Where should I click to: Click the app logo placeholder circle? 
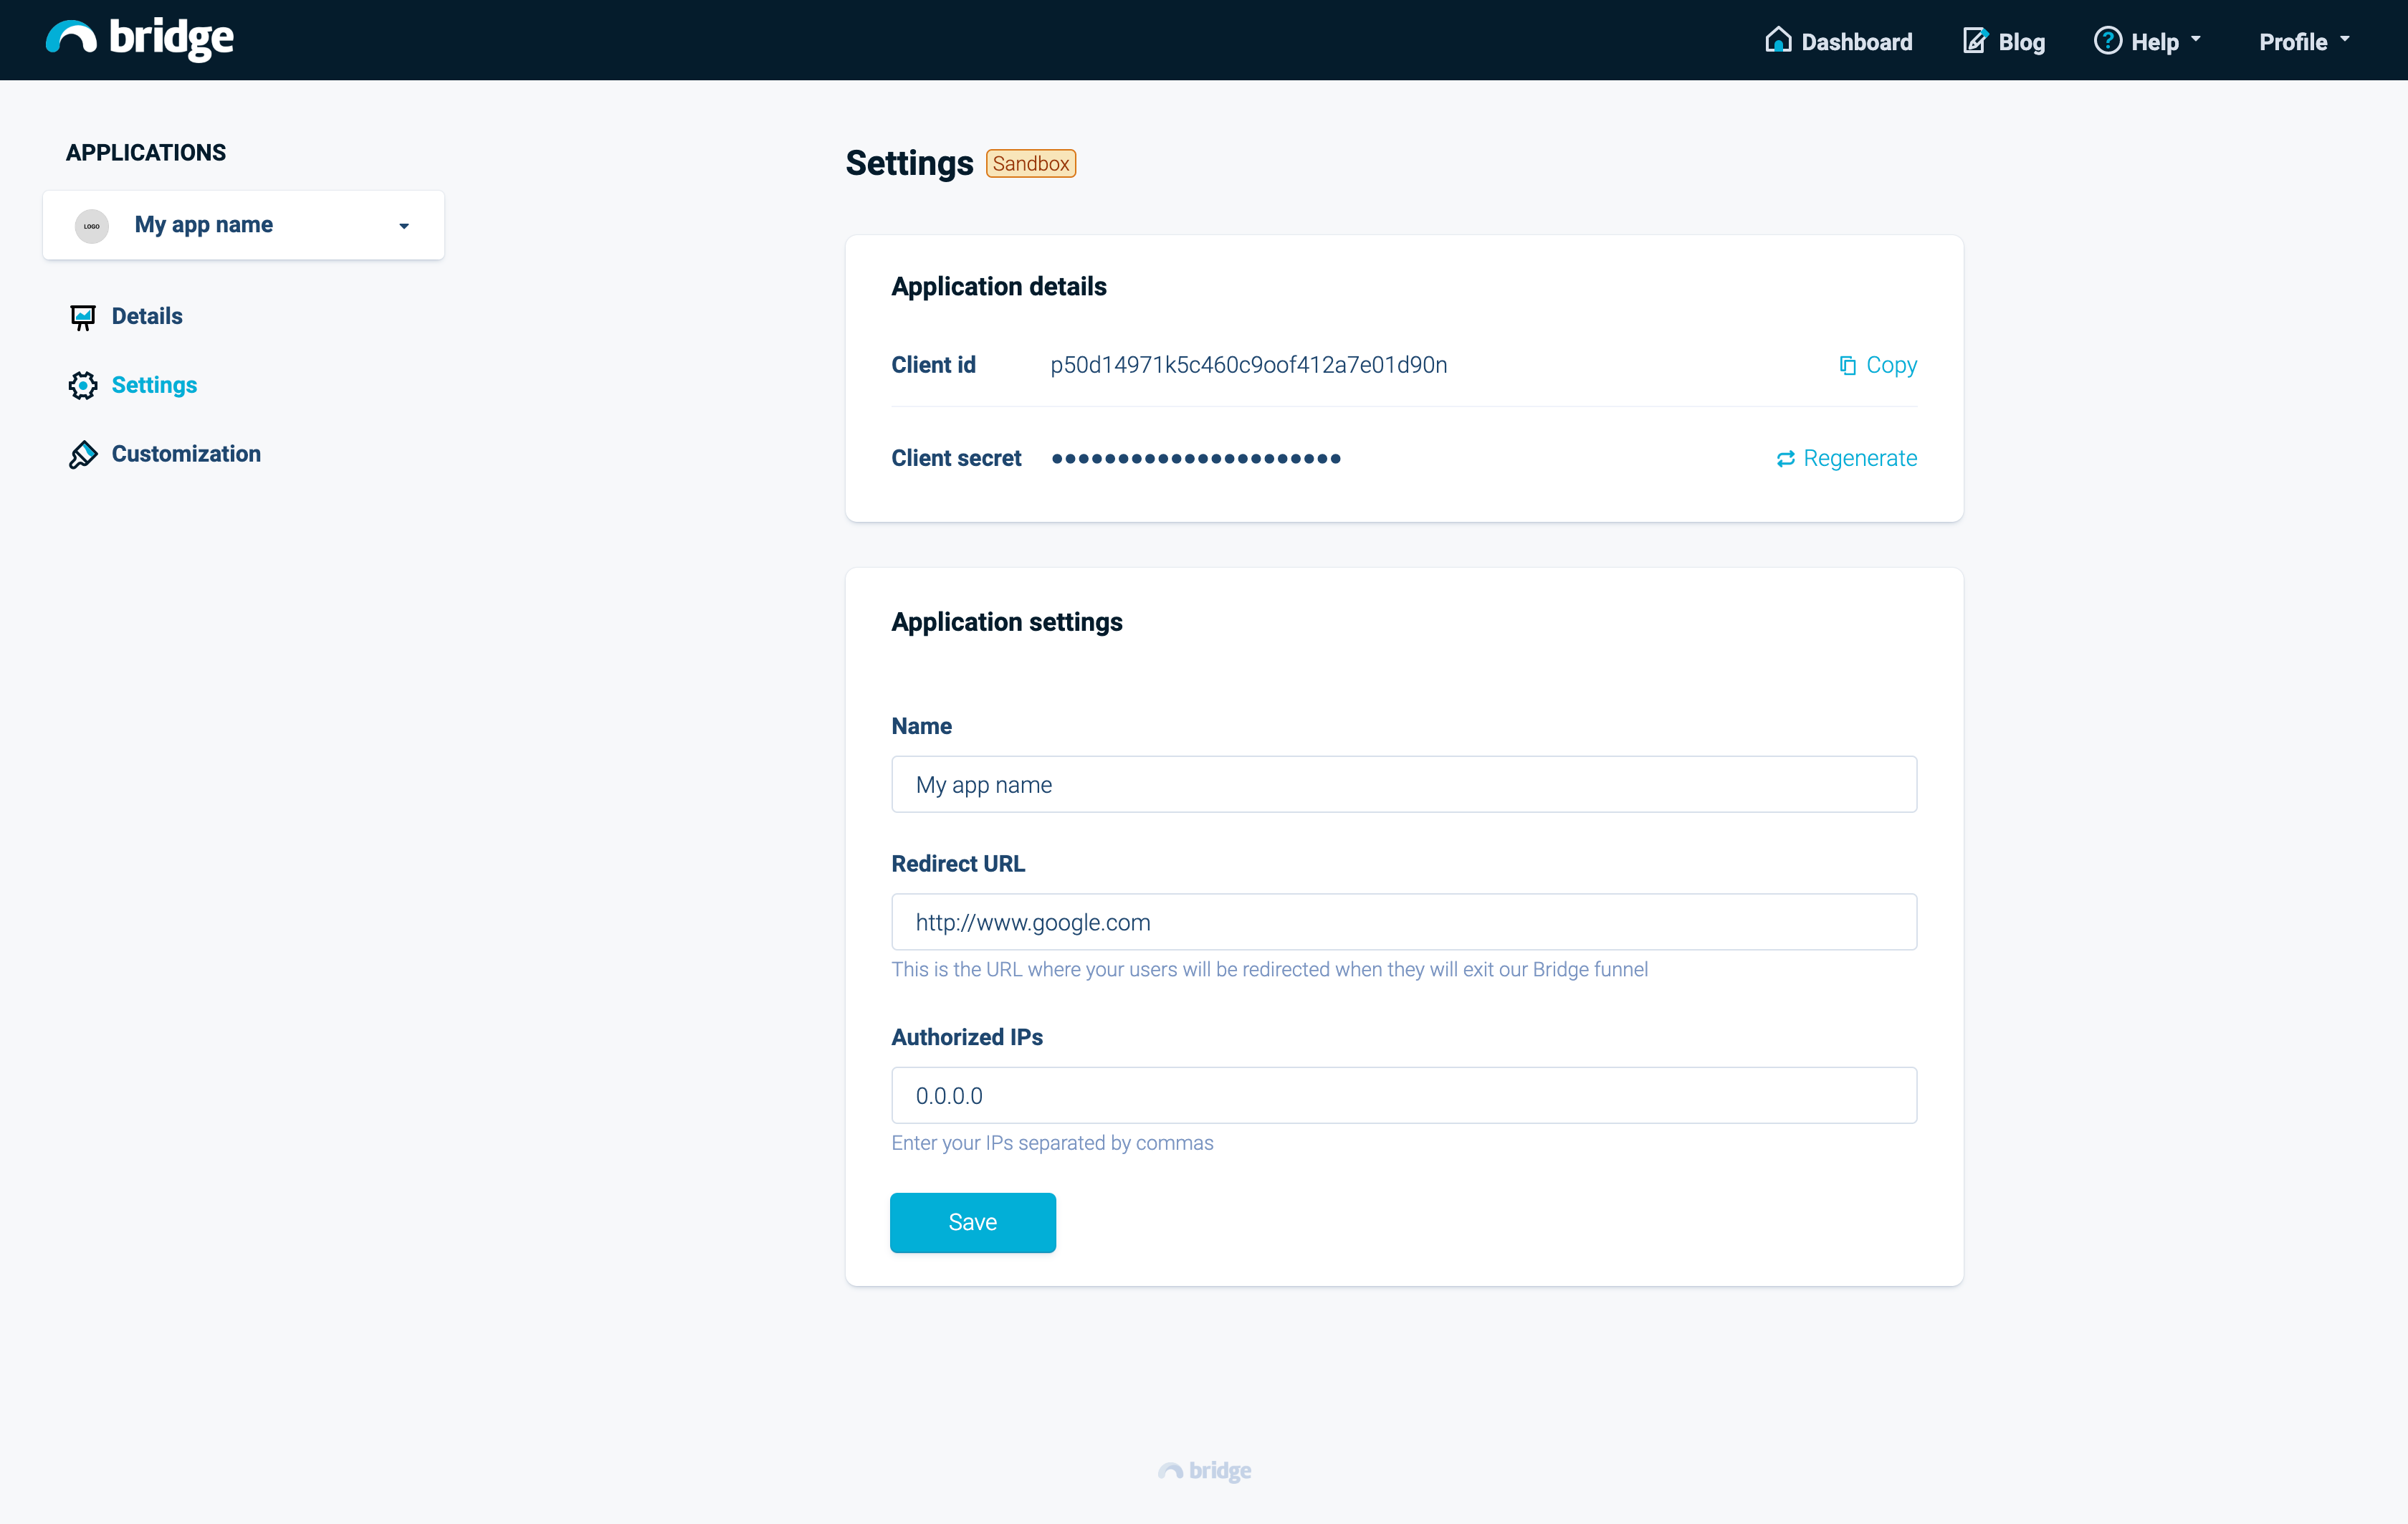pos(92,226)
